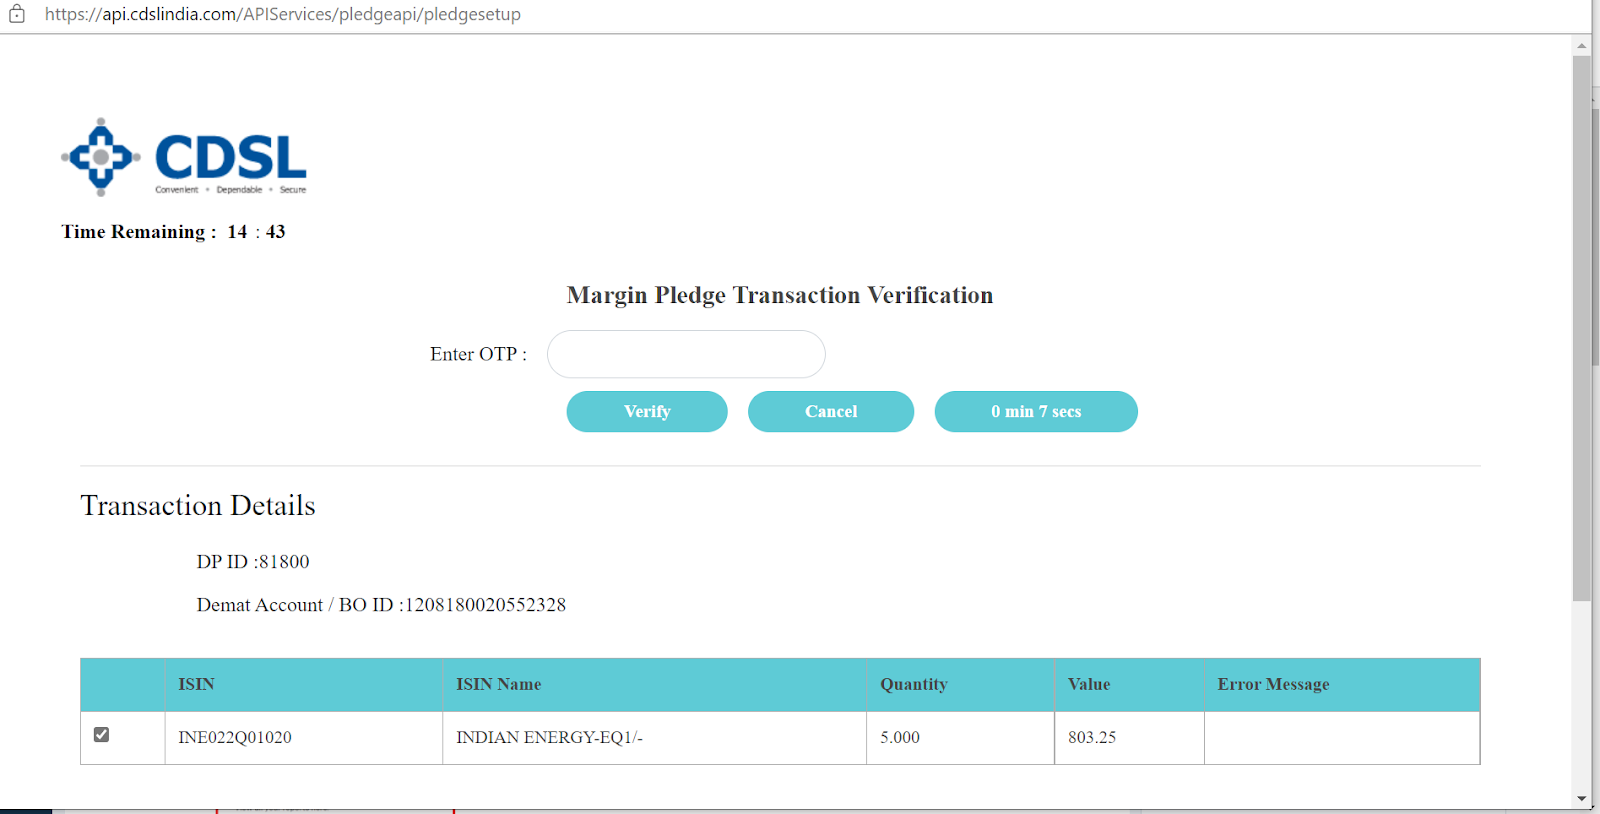Click the Error Message column header
This screenshot has width=1600, height=814.
pyautogui.click(x=1342, y=685)
